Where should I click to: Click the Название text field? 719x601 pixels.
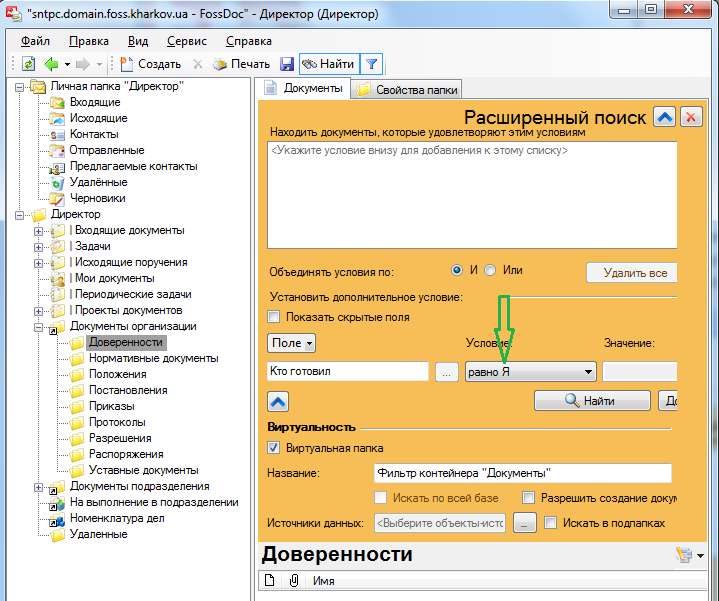point(523,473)
